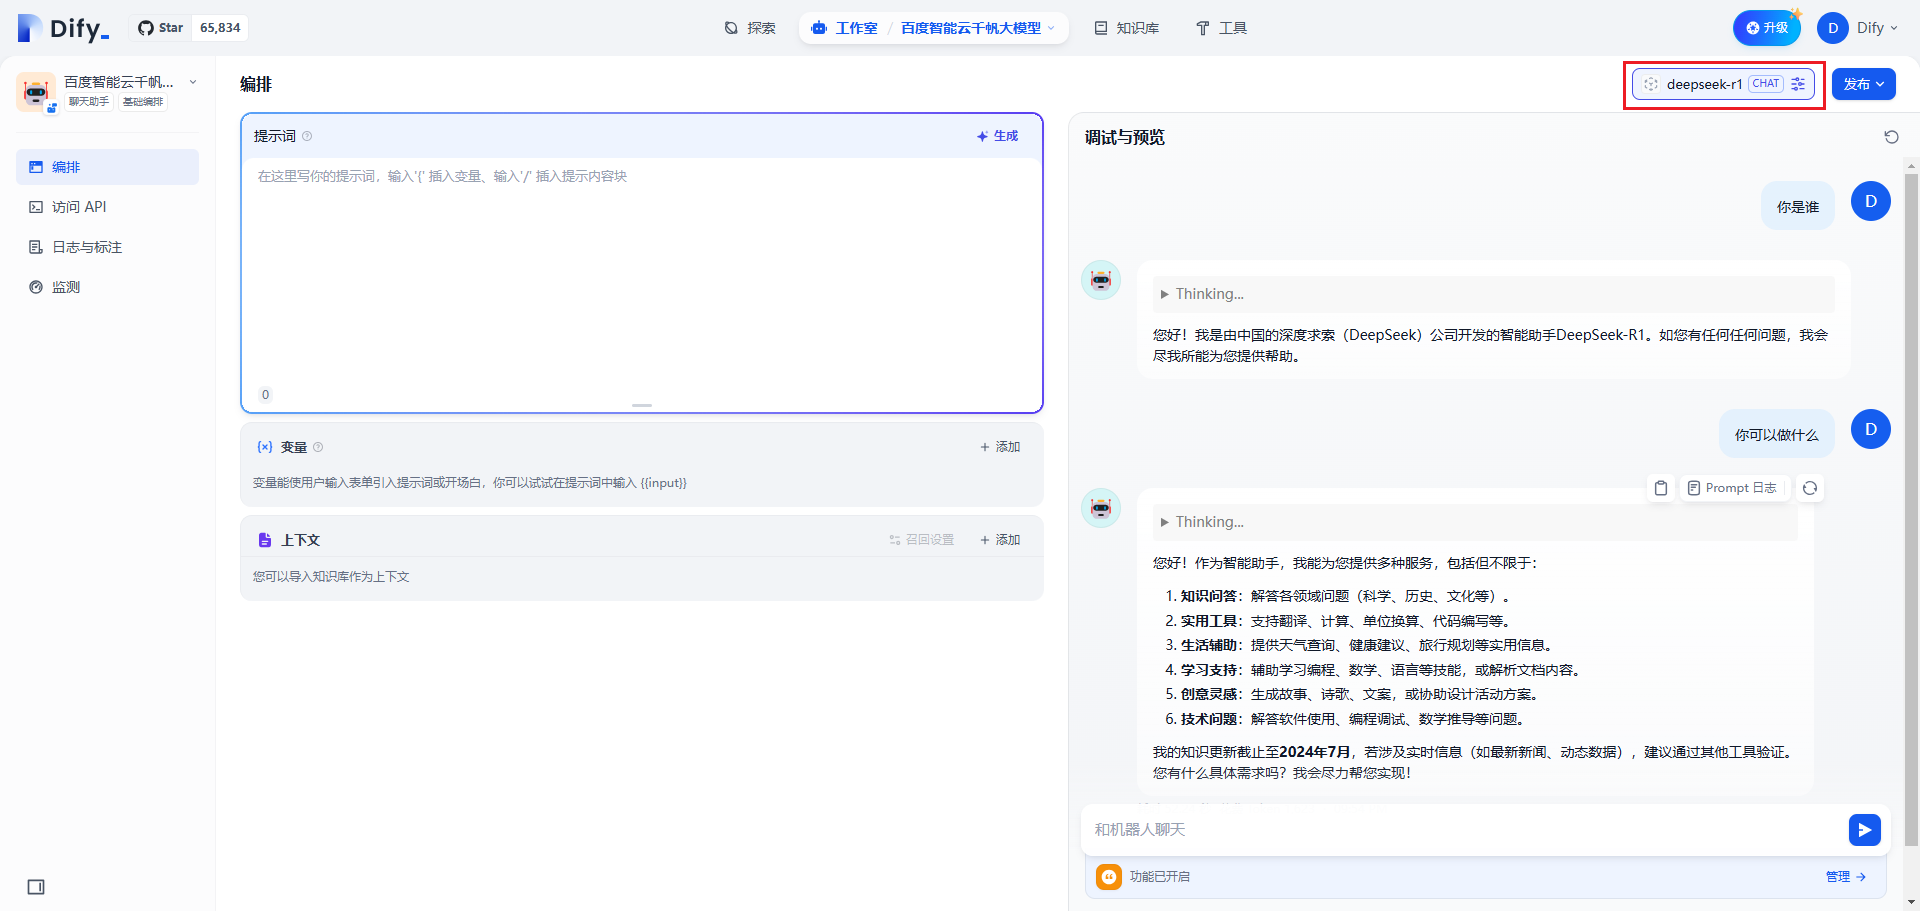Screen dimensions: 1920x911
Task: Click the prompt editor resize handle
Action: [642, 405]
